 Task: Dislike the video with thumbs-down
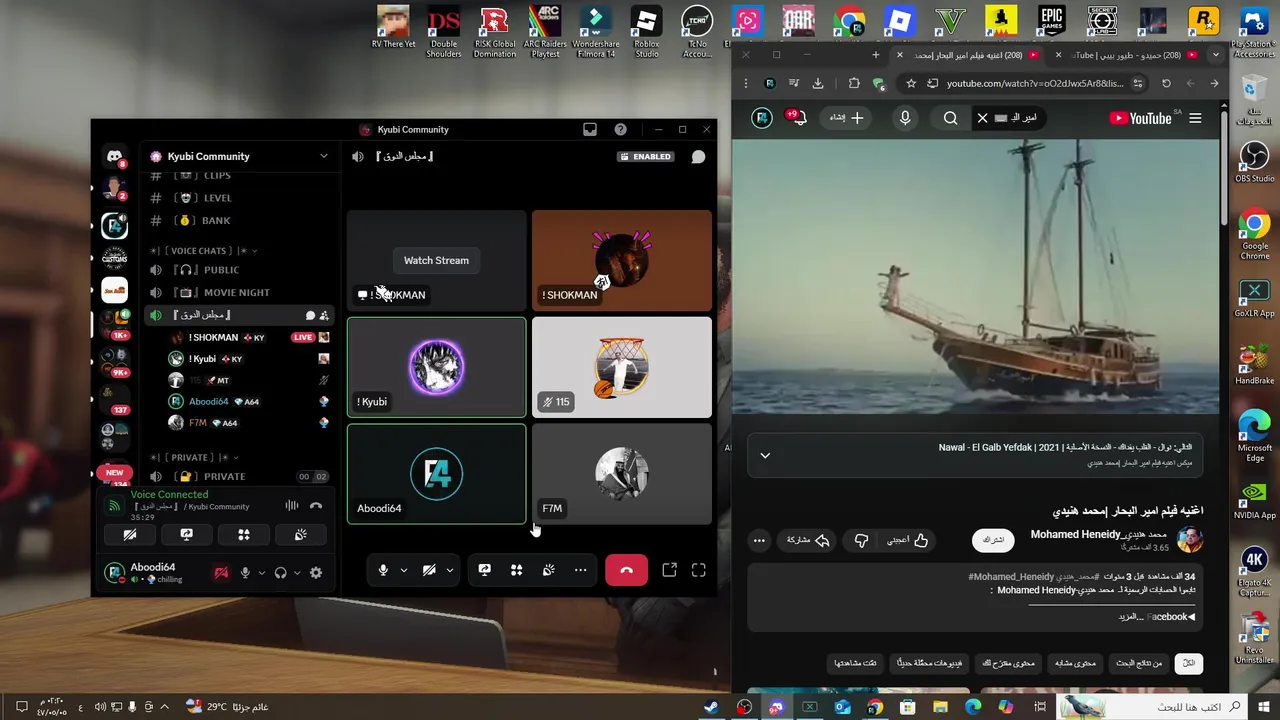coord(861,541)
